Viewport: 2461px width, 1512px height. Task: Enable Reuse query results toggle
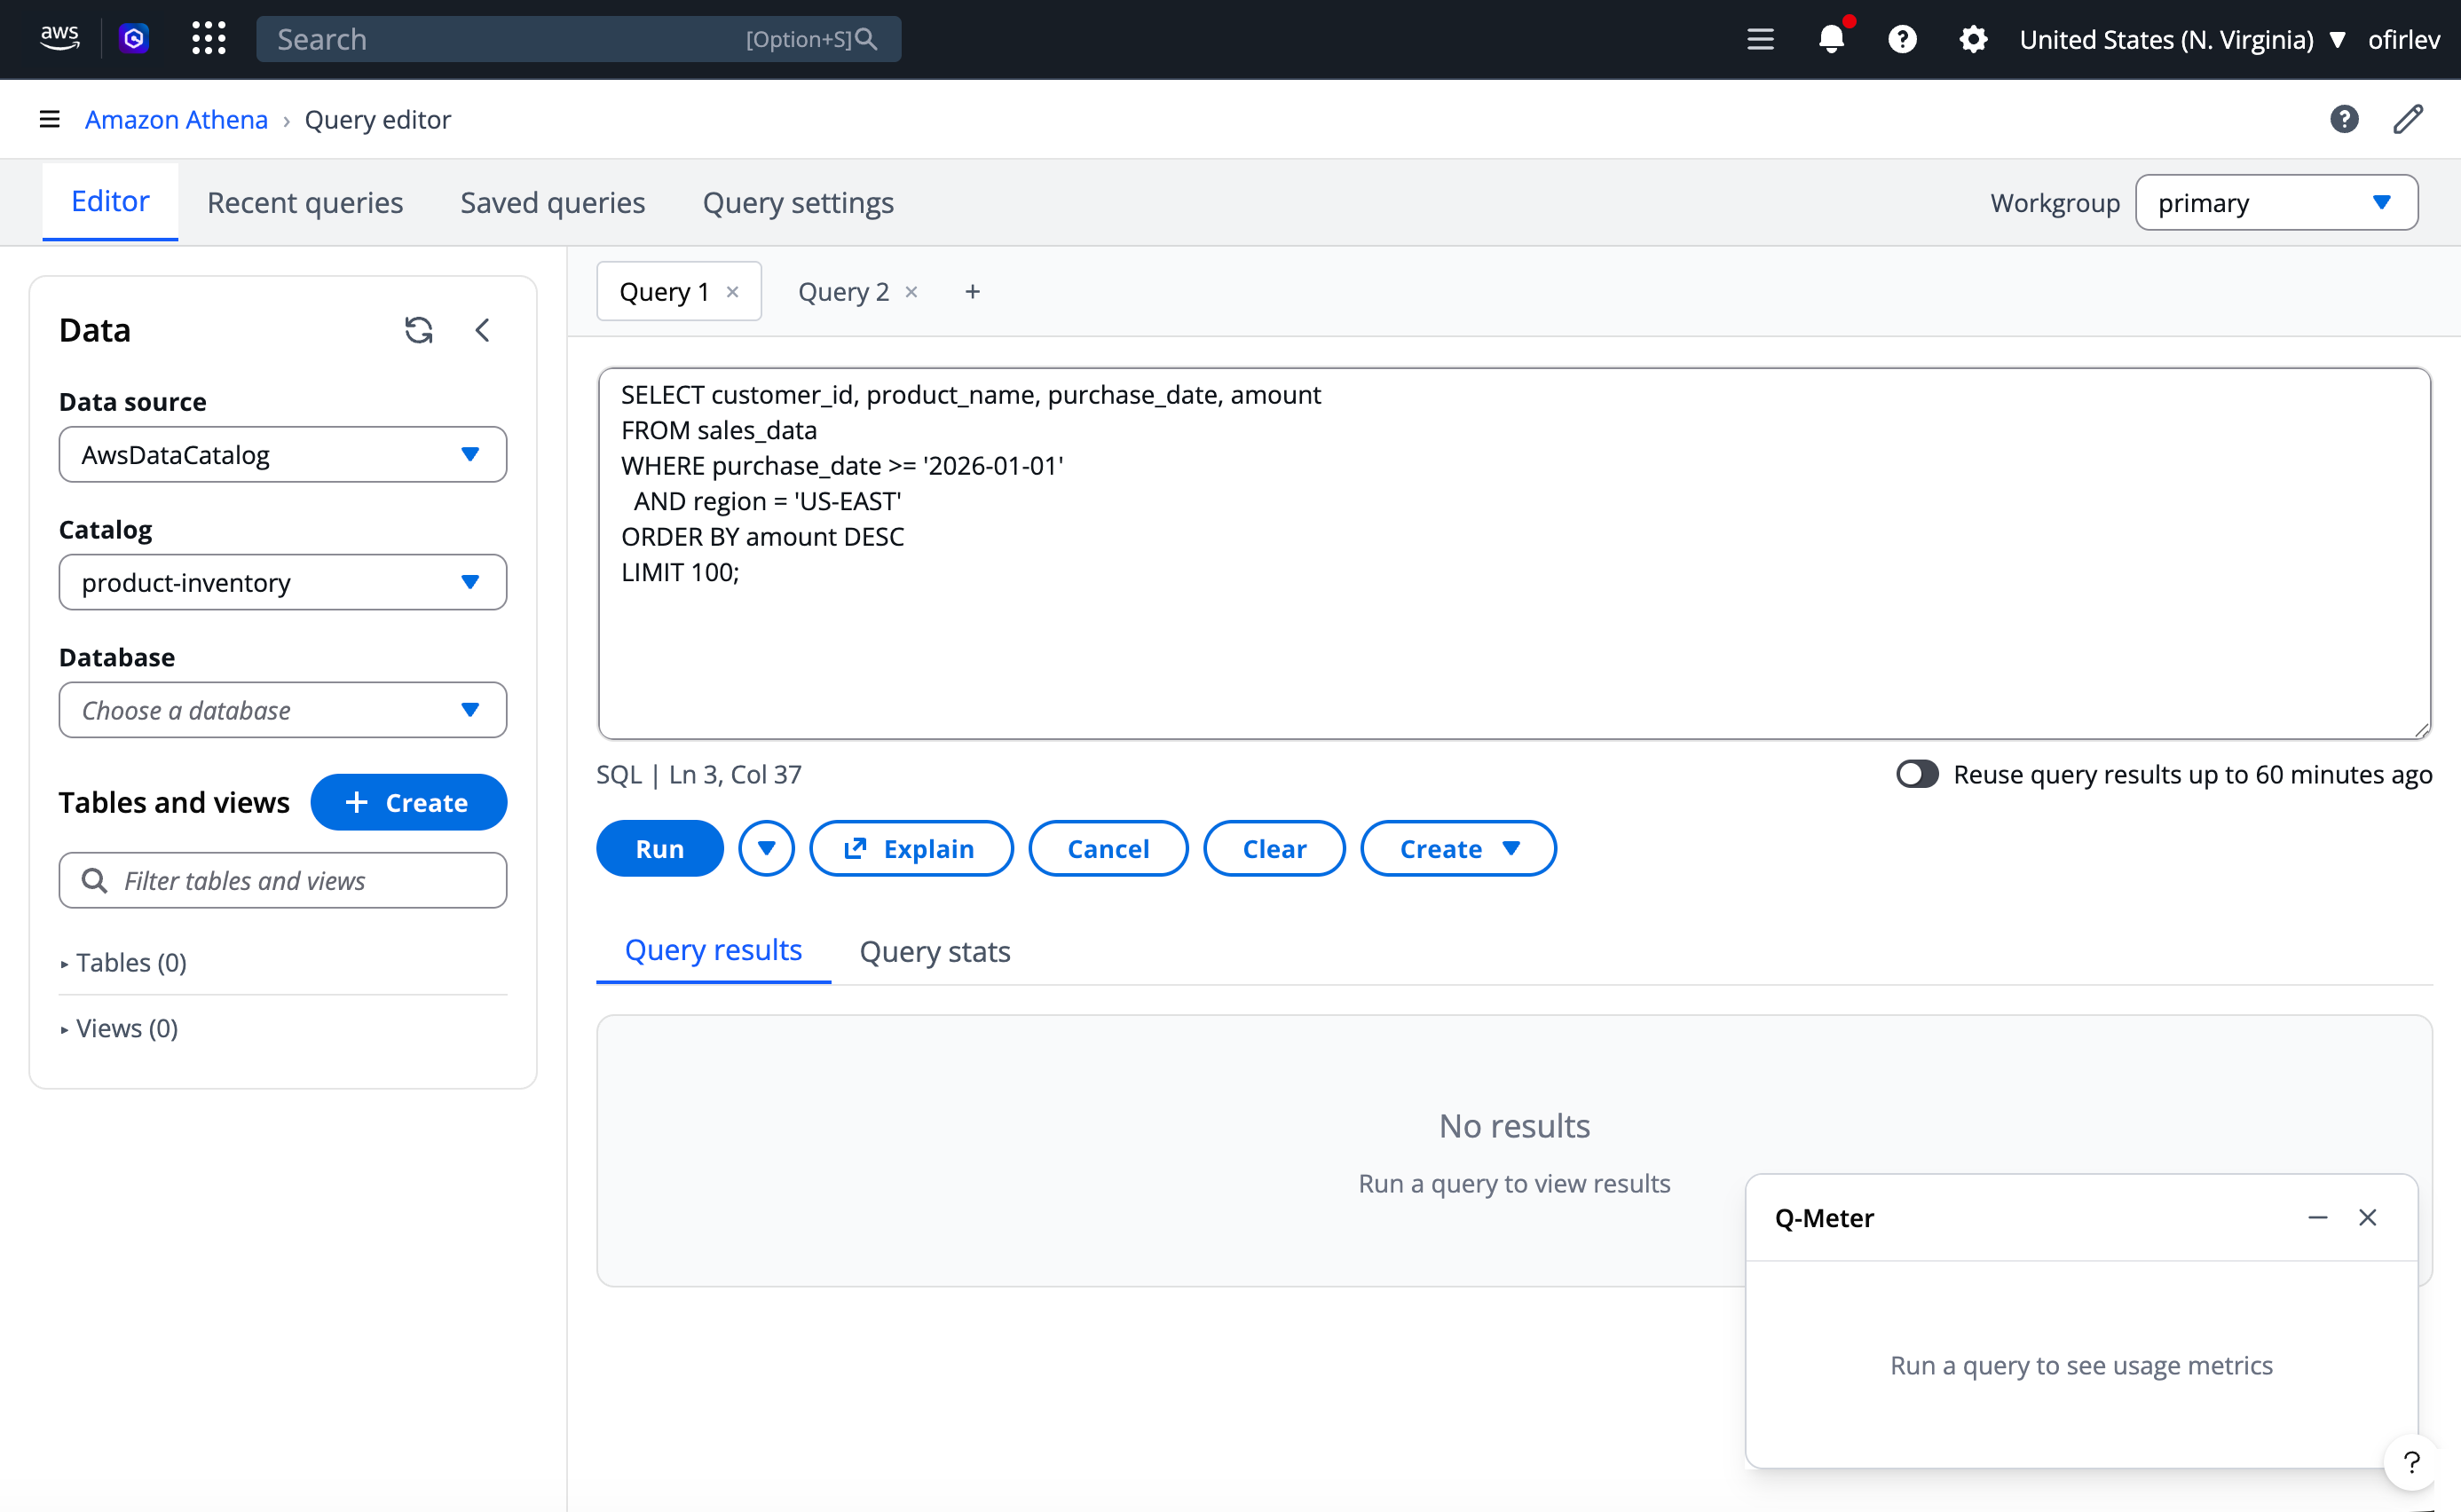(x=1916, y=774)
